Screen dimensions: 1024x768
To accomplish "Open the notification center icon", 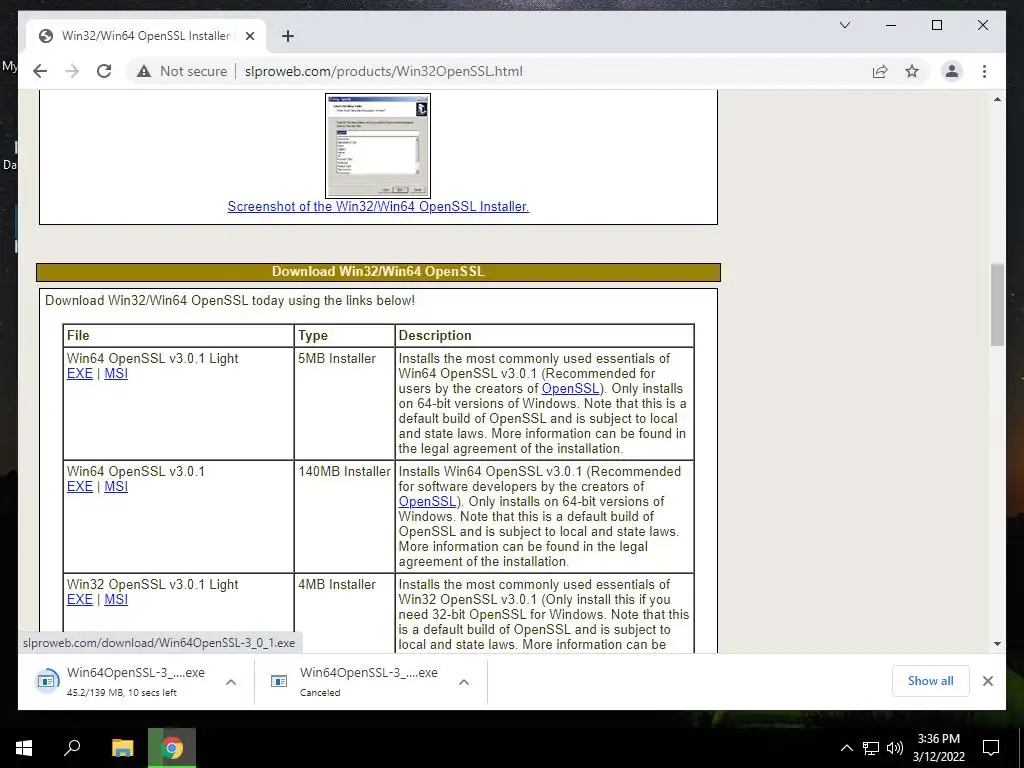I will point(991,748).
